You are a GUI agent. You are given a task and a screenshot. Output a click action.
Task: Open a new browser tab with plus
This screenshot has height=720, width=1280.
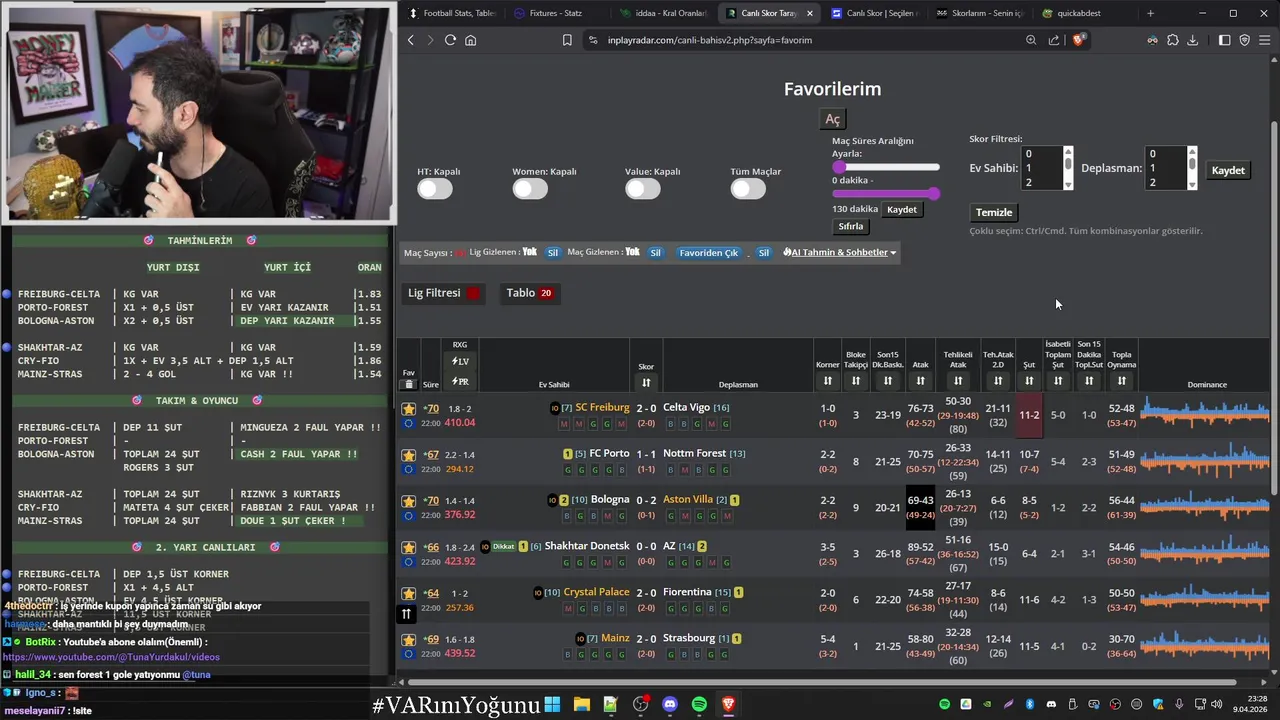1150,13
